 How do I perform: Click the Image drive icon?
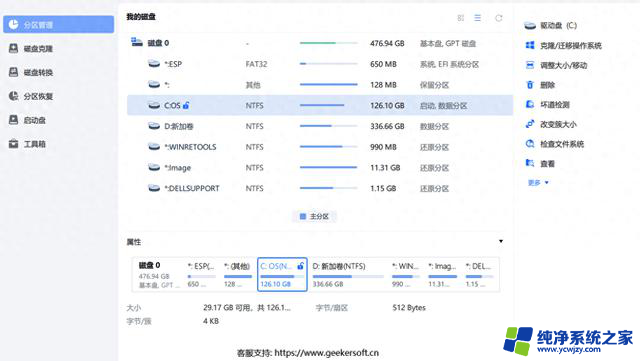[x=154, y=167]
